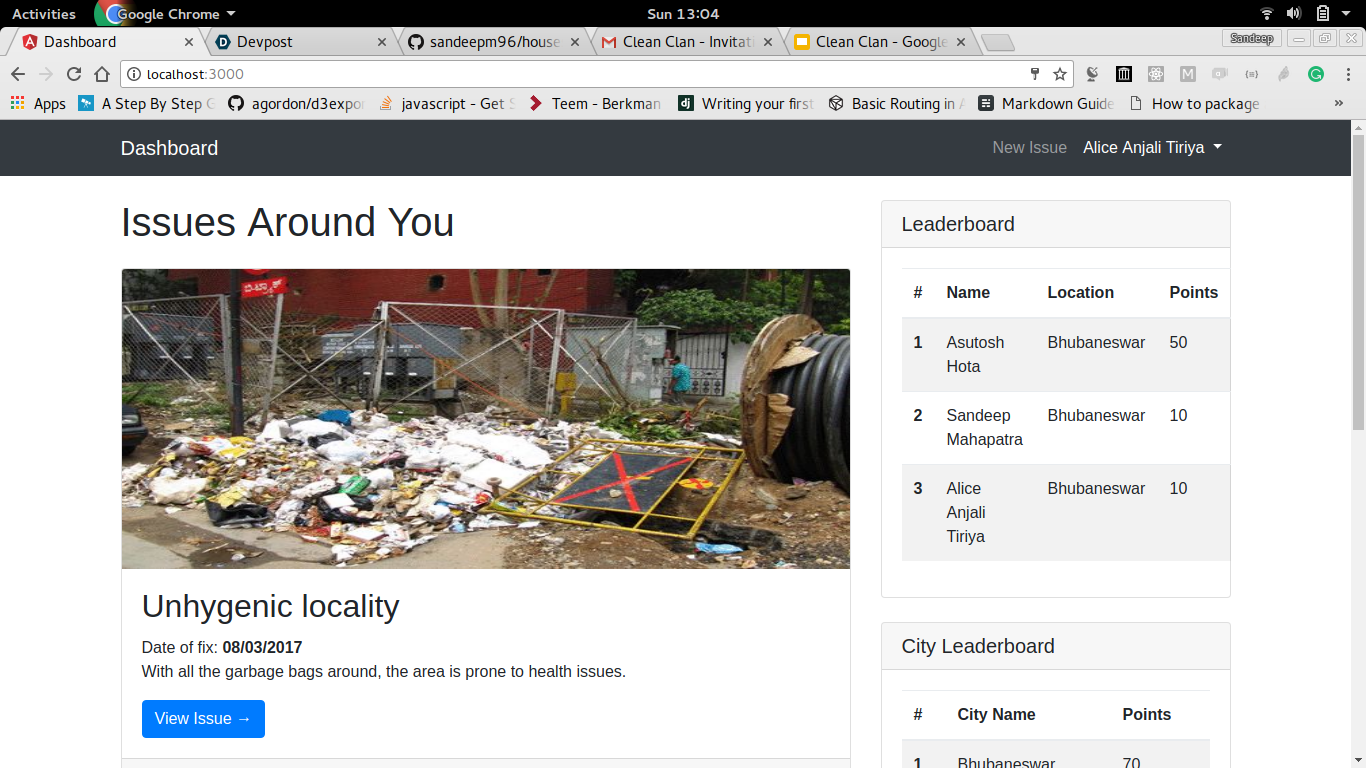Click the gray chat bubble extension icon
1366x768 pixels.
(x=1220, y=74)
